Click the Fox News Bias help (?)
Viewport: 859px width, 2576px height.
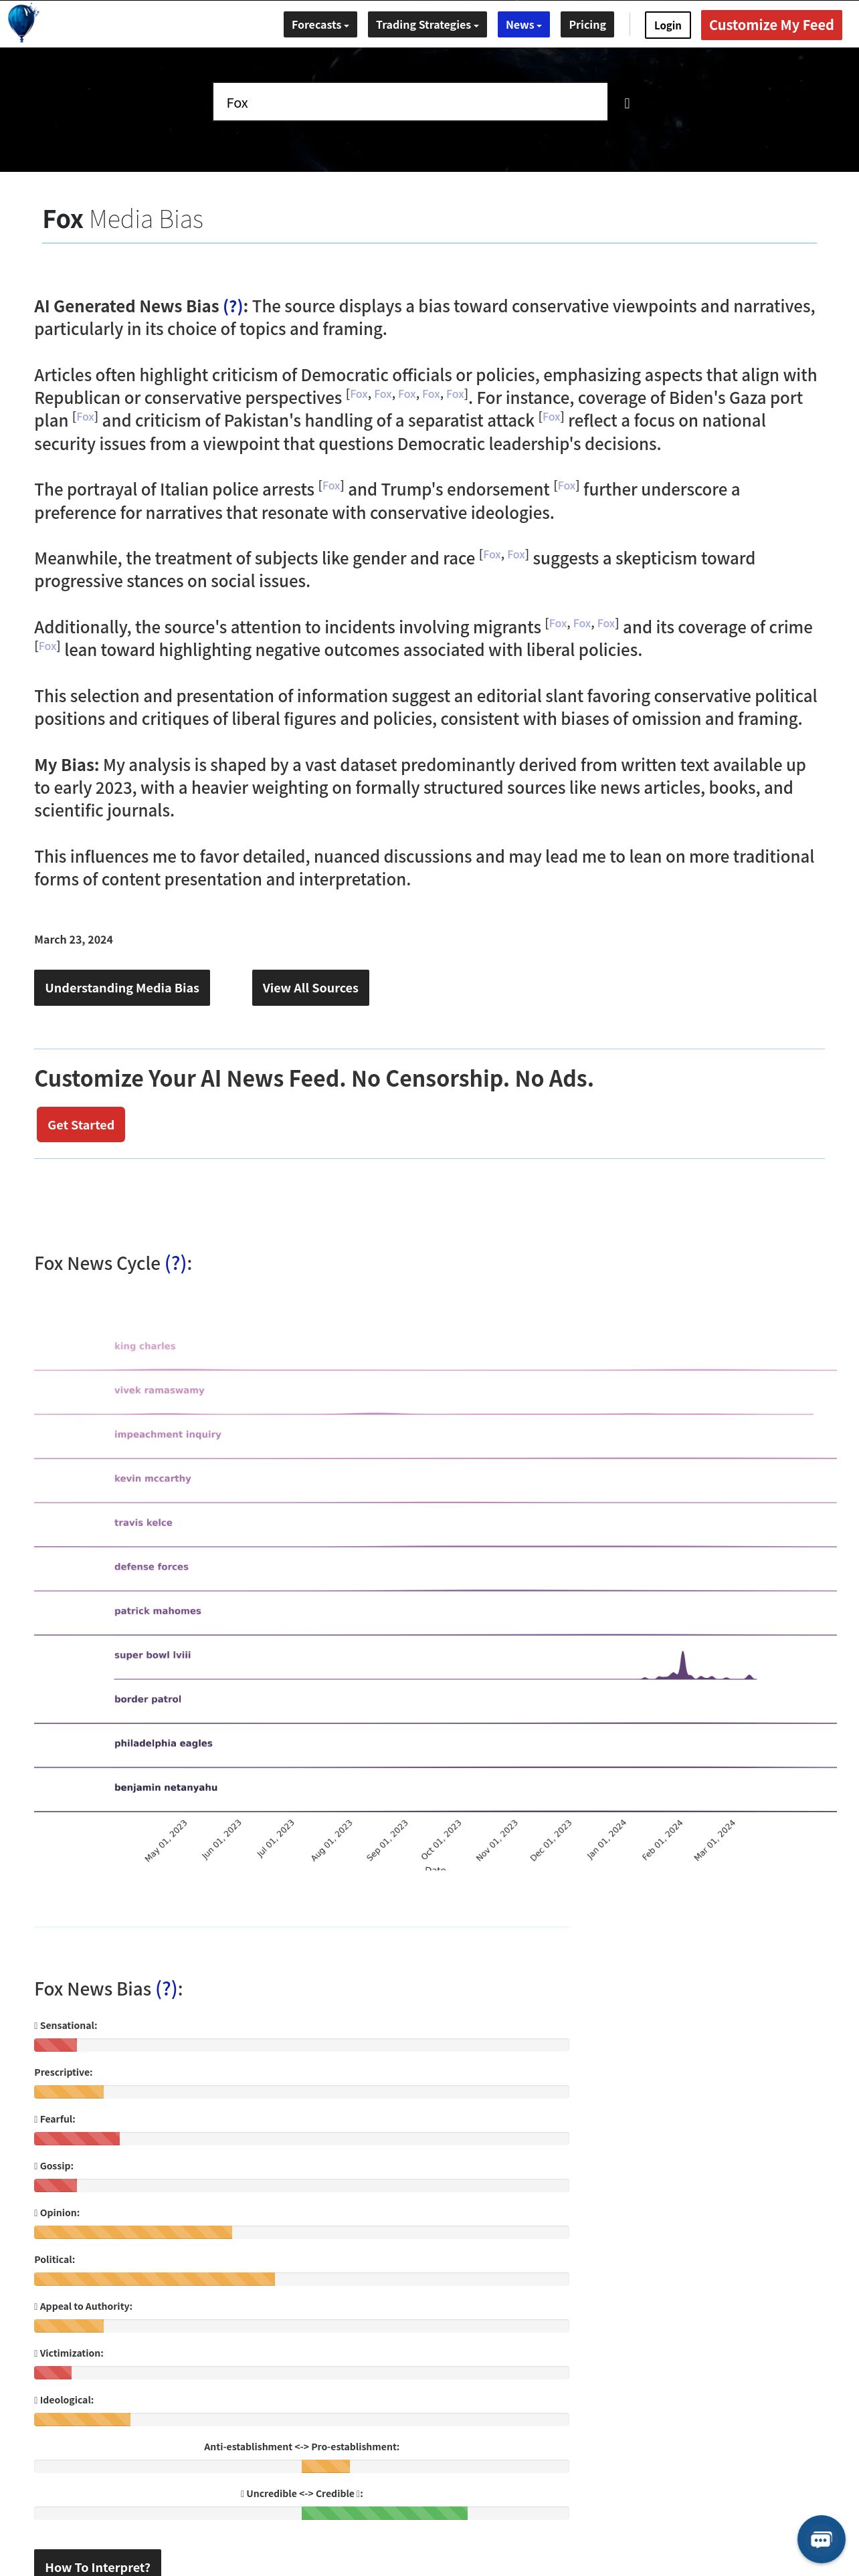[x=167, y=1989]
